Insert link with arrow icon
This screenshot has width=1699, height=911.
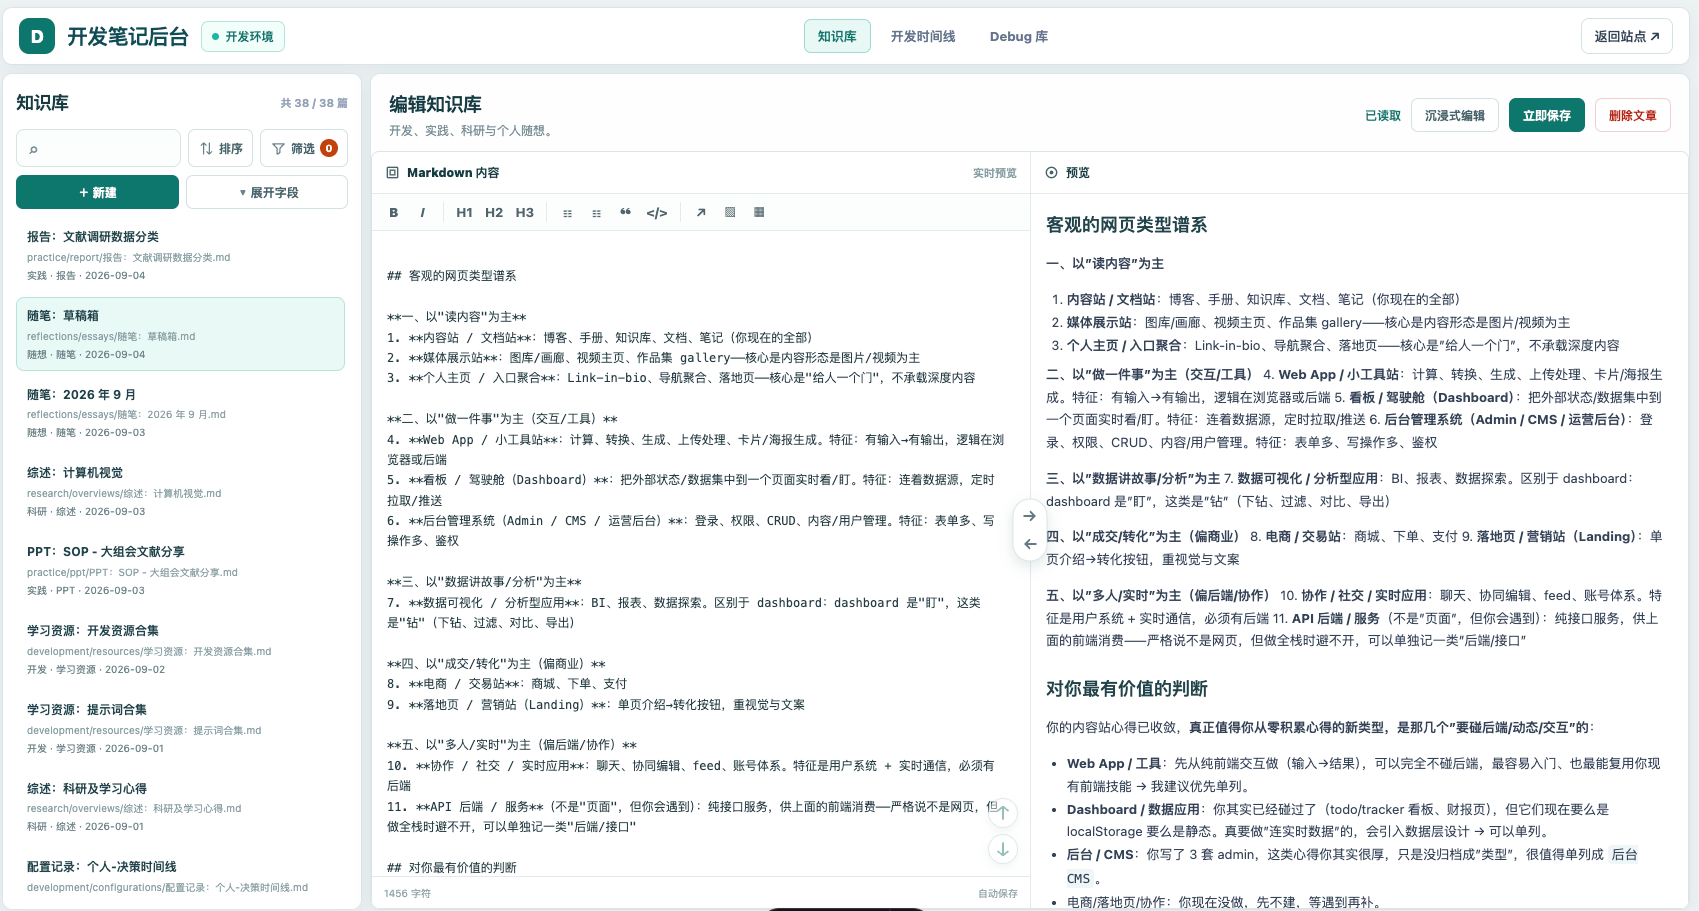coord(701,213)
